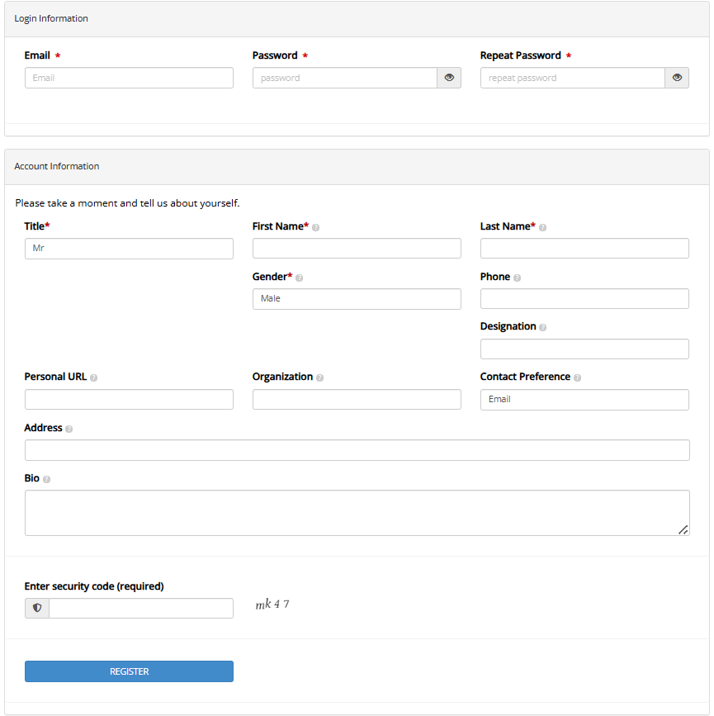This screenshot has width=714, height=716.
Task: Click the help icon beside Last Name
Action: pos(543,228)
